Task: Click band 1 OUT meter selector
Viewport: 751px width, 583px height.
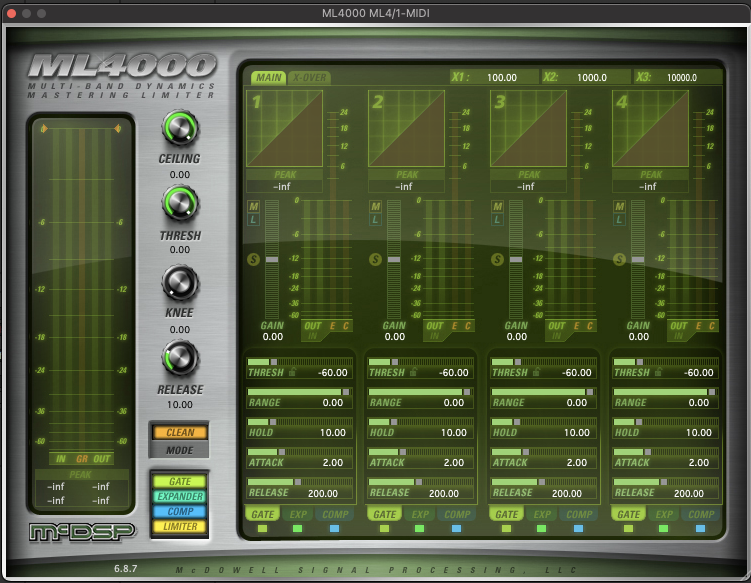Action: 313,326
